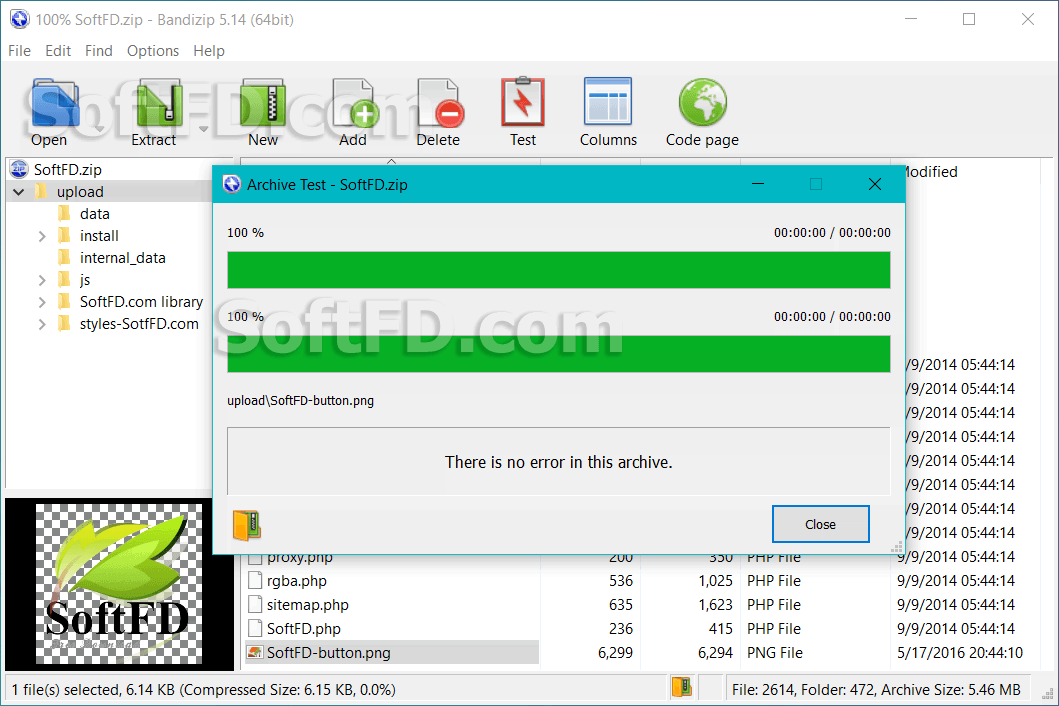The width and height of the screenshot is (1059, 706).
Task: Select the install folder in the tree
Action: point(99,236)
